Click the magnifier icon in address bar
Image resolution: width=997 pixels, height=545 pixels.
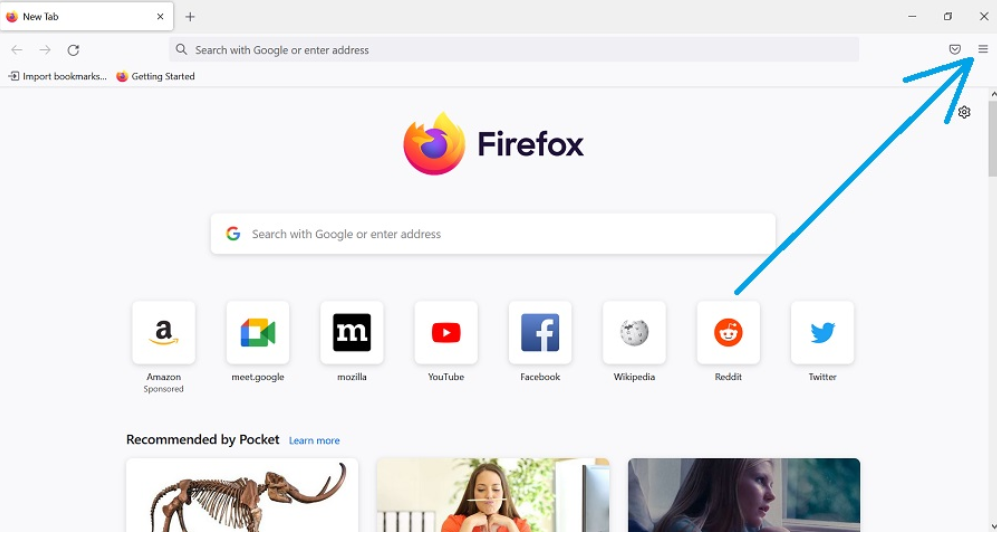pos(181,50)
